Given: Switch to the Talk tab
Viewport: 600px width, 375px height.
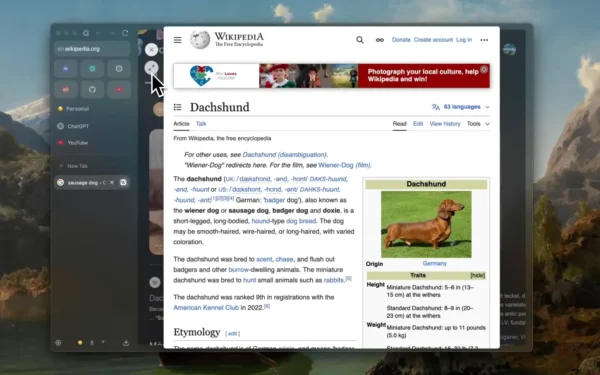Looking at the screenshot, I should [x=201, y=124].
